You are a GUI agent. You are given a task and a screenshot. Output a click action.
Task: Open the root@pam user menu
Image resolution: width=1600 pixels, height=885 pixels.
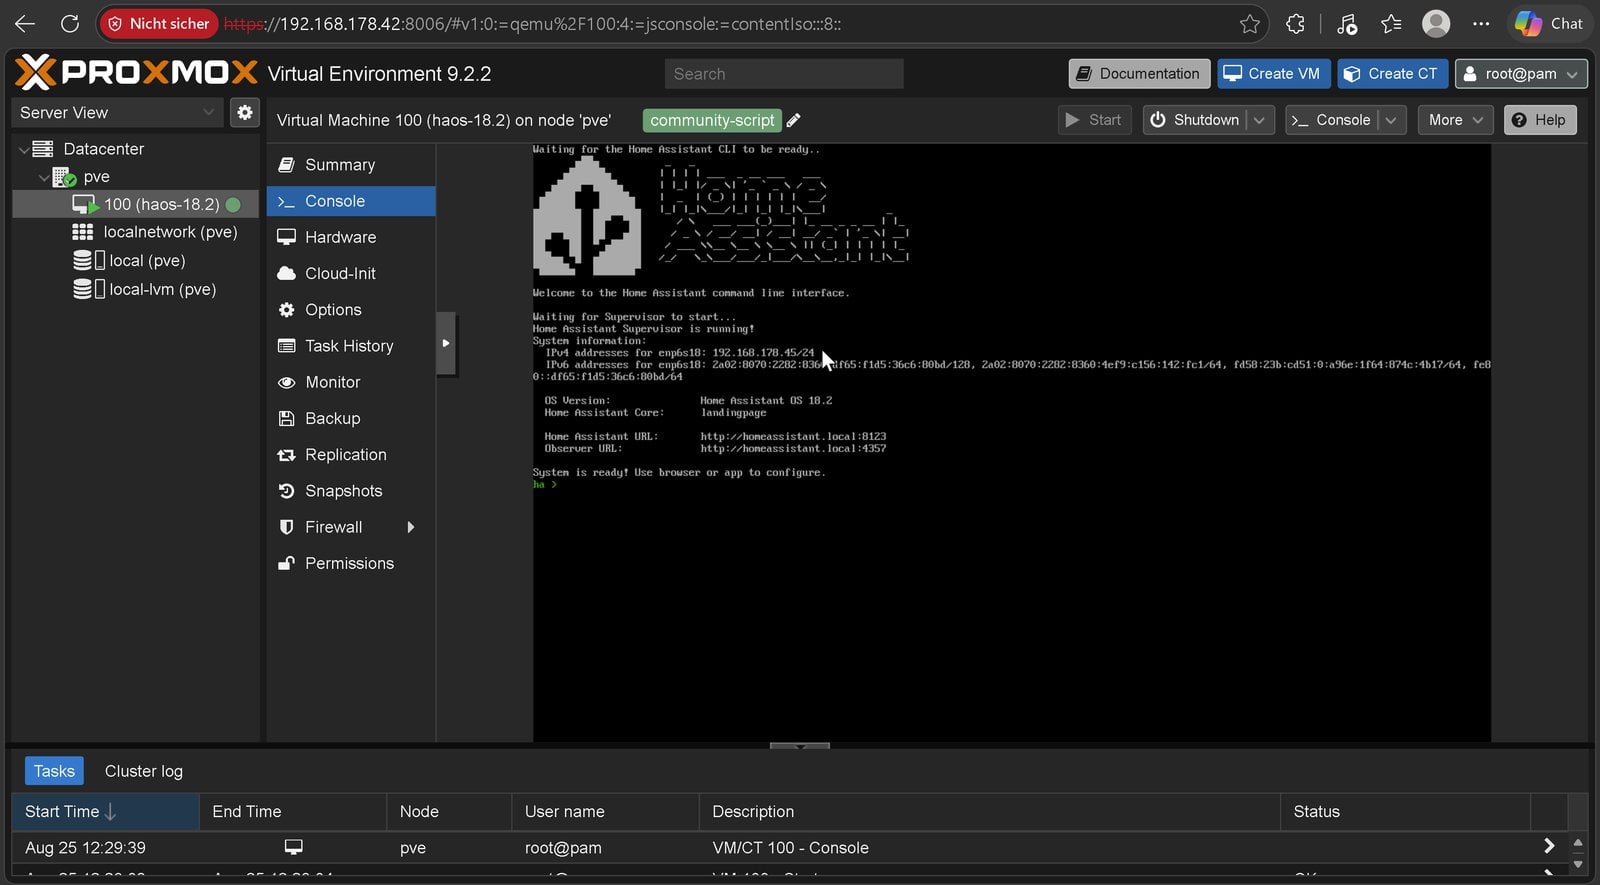(1521, 74)
